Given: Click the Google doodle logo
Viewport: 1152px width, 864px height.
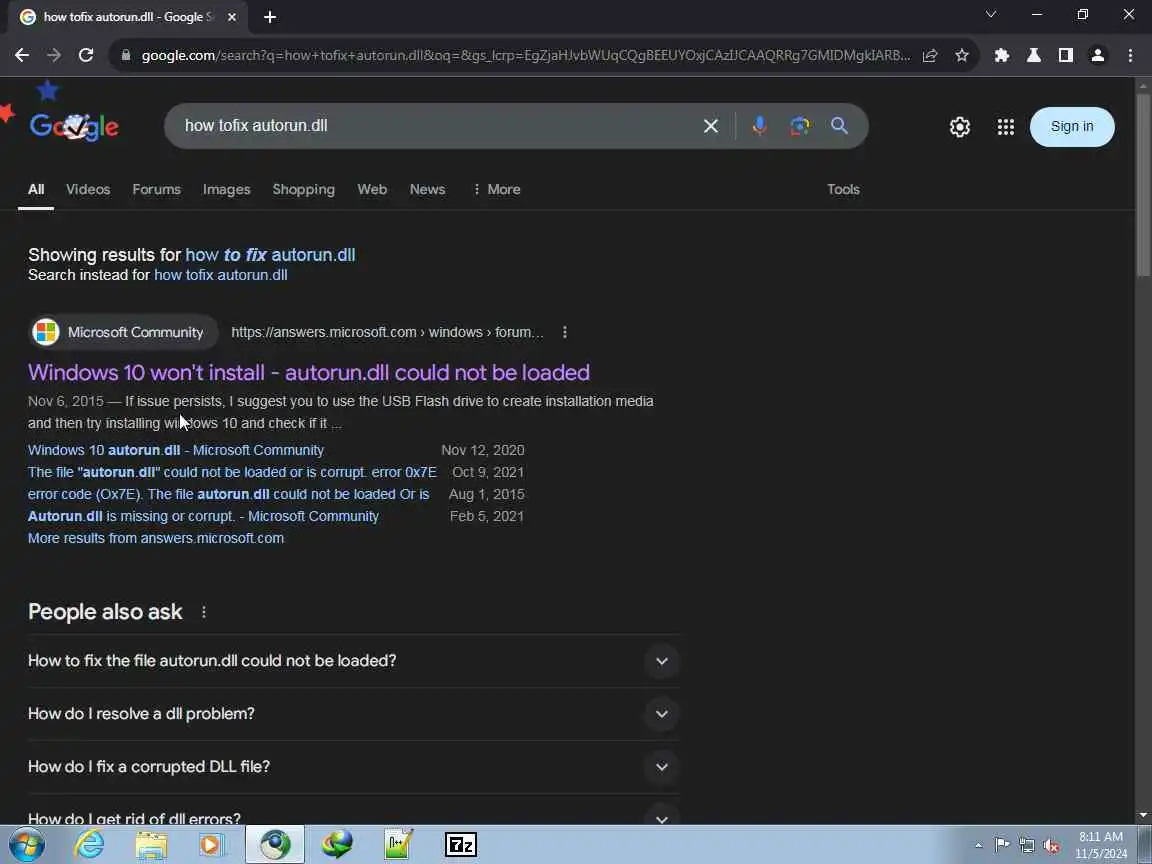Looking at the screenshot, I should pyautogui.click(x=73, y=126).
